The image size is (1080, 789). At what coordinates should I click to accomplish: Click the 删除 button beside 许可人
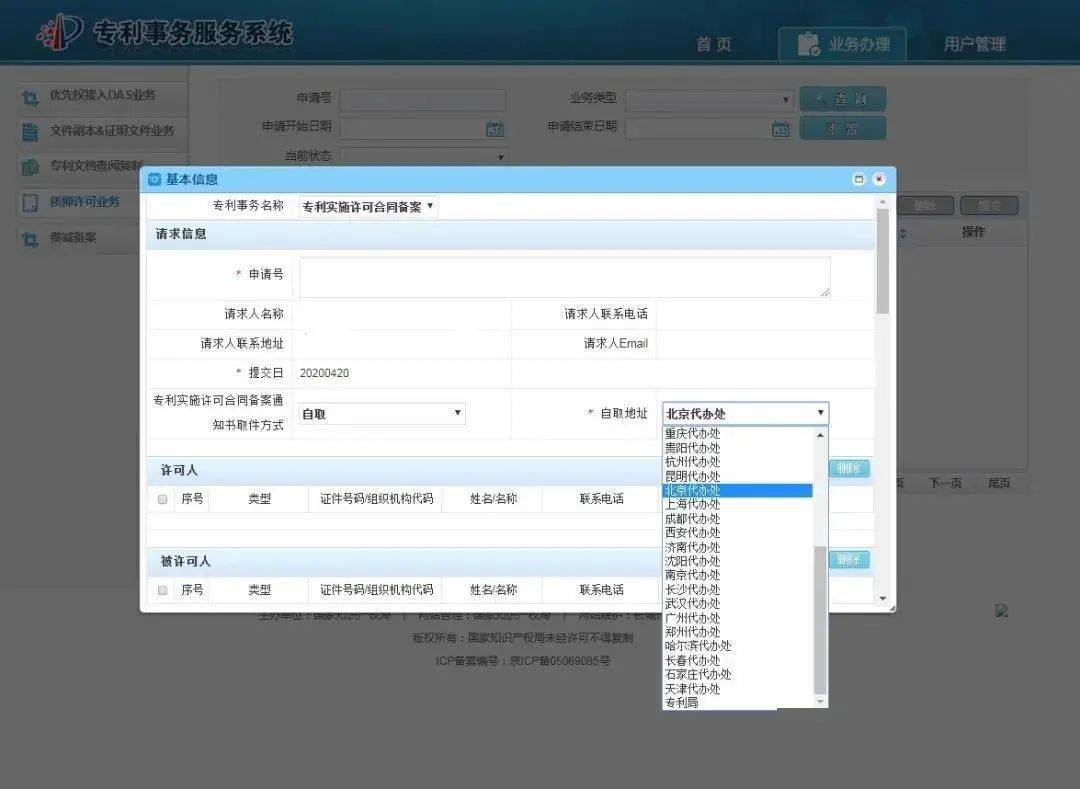(x=848, y=468)
